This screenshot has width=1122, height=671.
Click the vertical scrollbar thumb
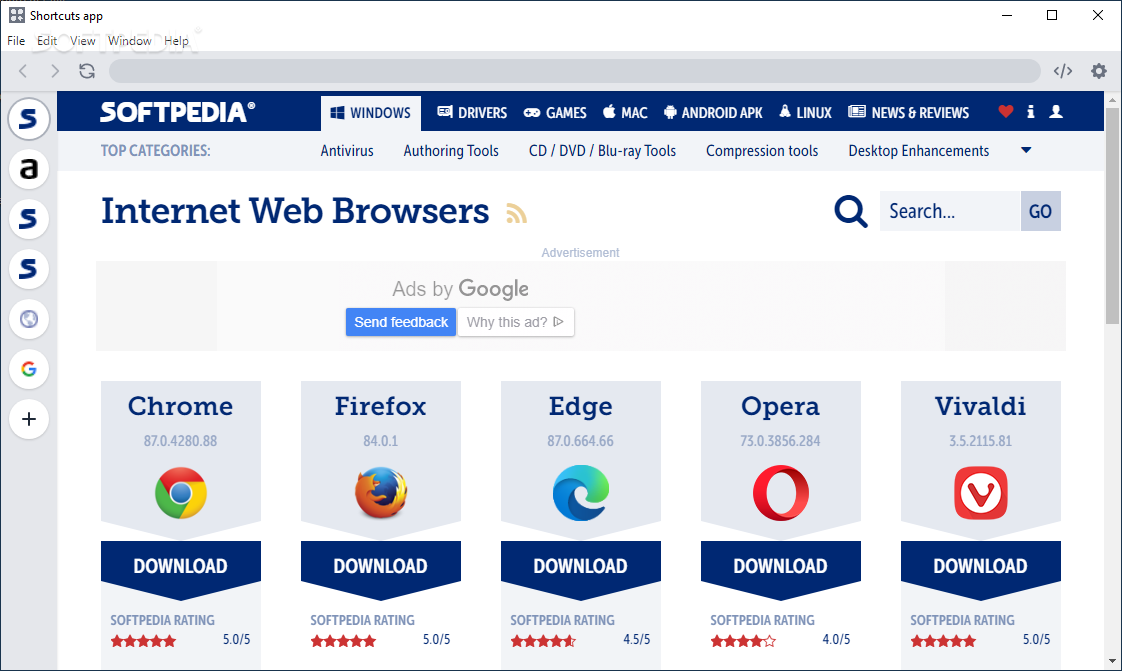click(x=1112, y=215)
